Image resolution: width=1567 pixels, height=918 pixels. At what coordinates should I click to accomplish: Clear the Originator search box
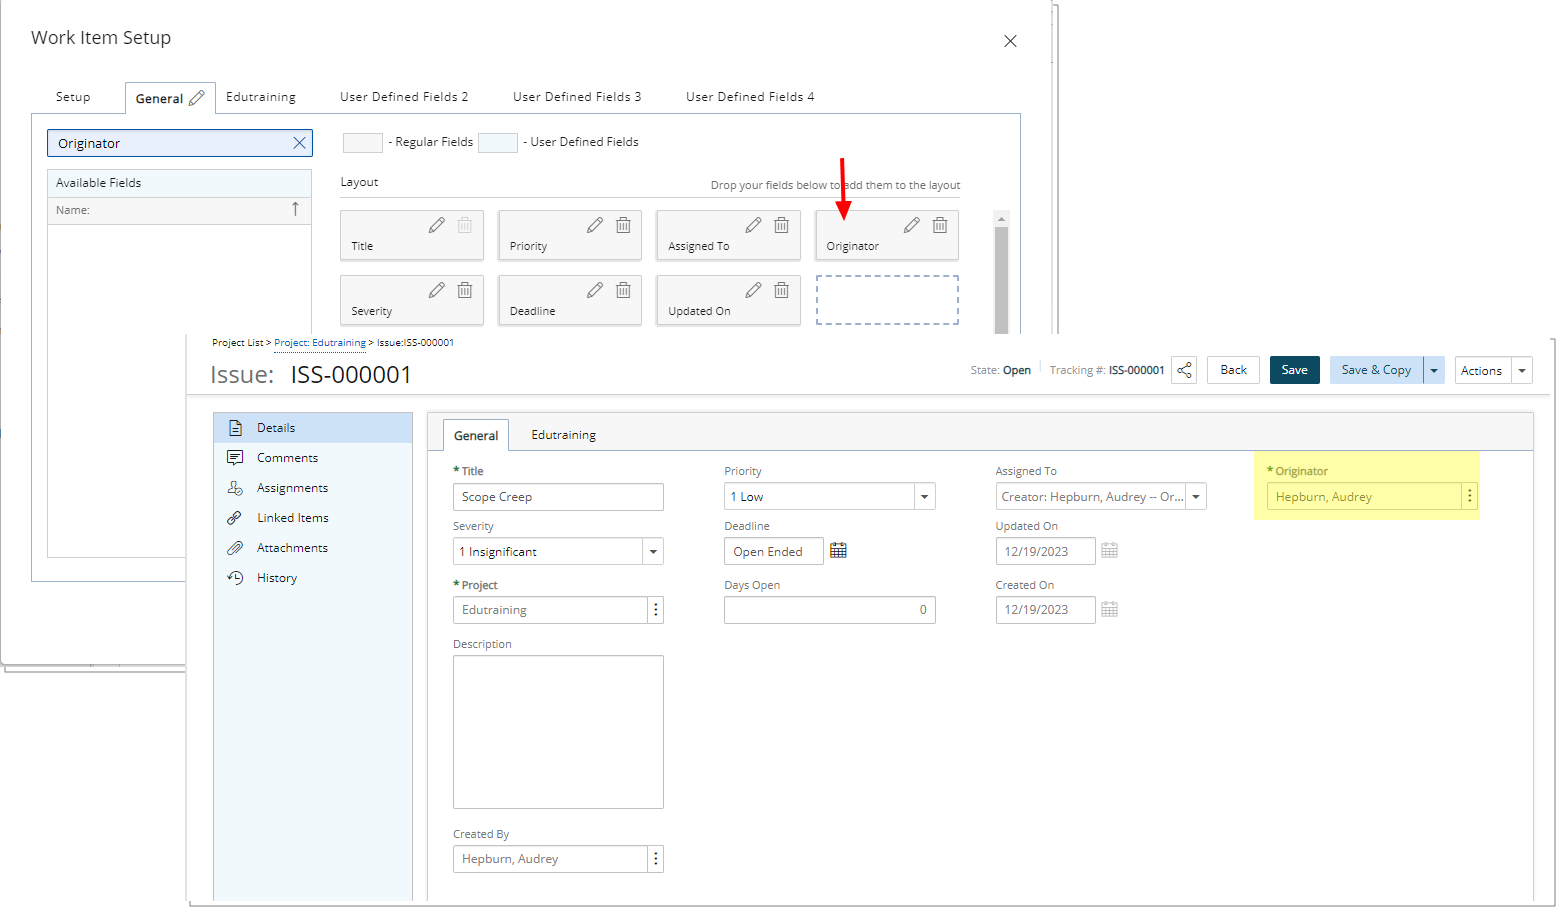(x=299, y=143)
